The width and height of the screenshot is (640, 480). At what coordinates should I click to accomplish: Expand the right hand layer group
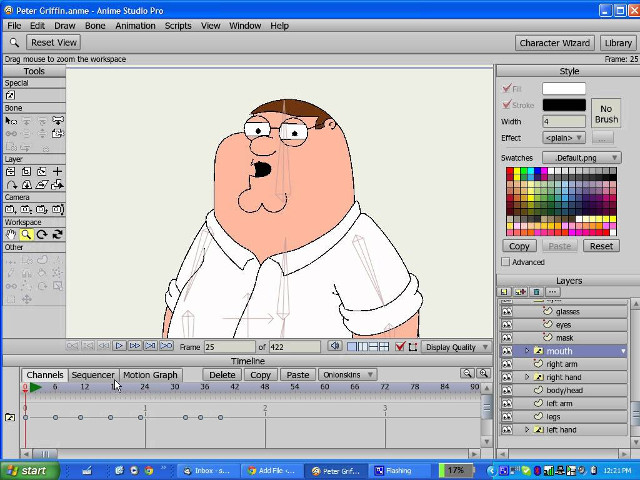(x=527, y=377)
